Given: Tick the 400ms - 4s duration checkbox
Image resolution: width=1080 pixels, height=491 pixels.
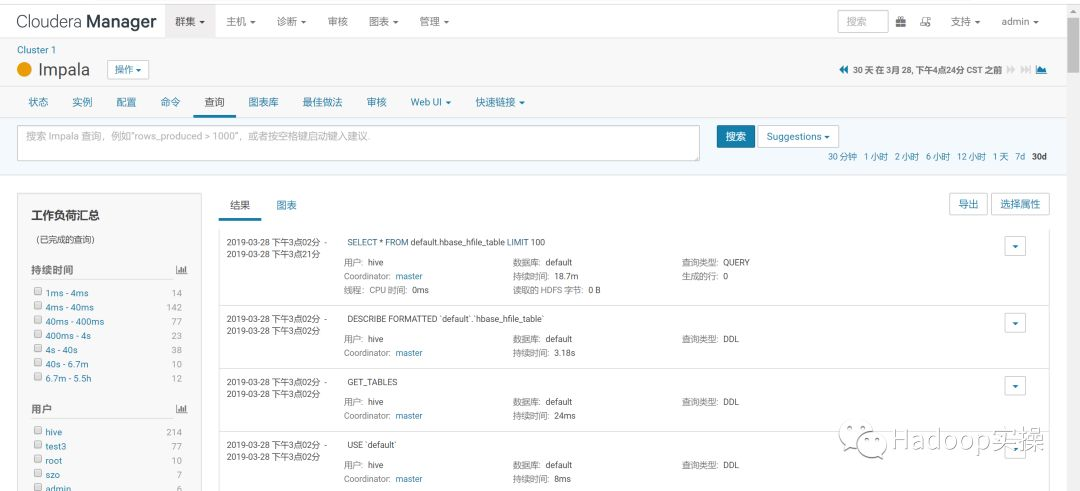Looking at the screenshot, I should pos(38,335).
